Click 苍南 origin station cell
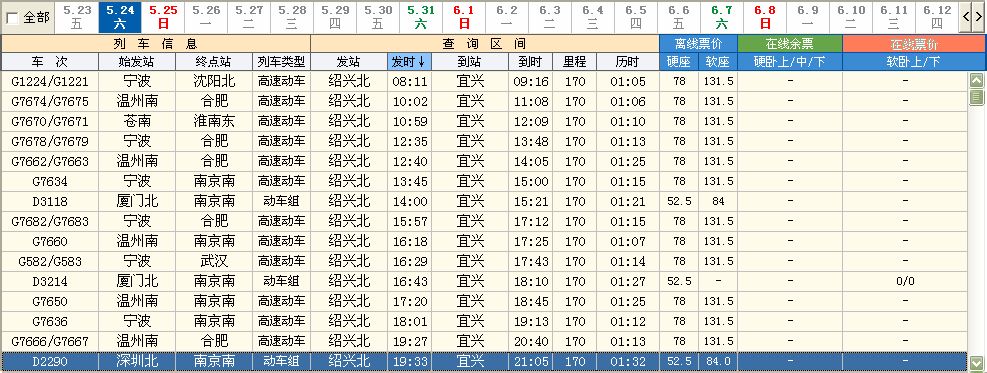987x373 pixels. pyautogui.click(x=137, y=121)
